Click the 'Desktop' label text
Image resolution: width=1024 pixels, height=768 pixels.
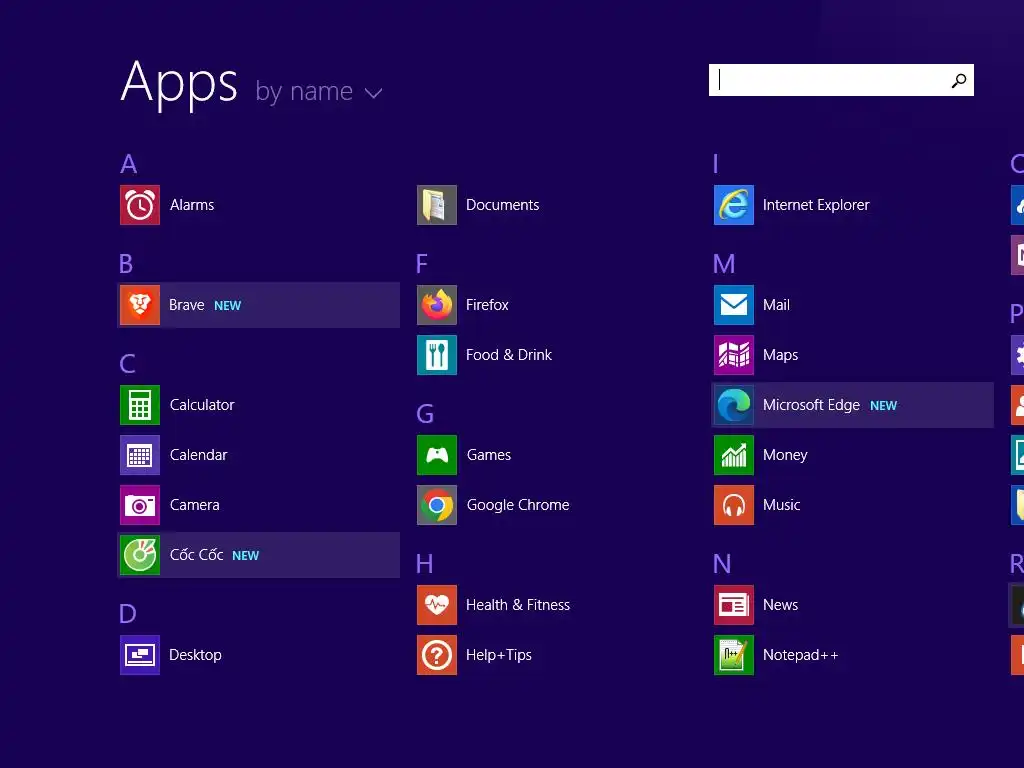coord(195,655)
